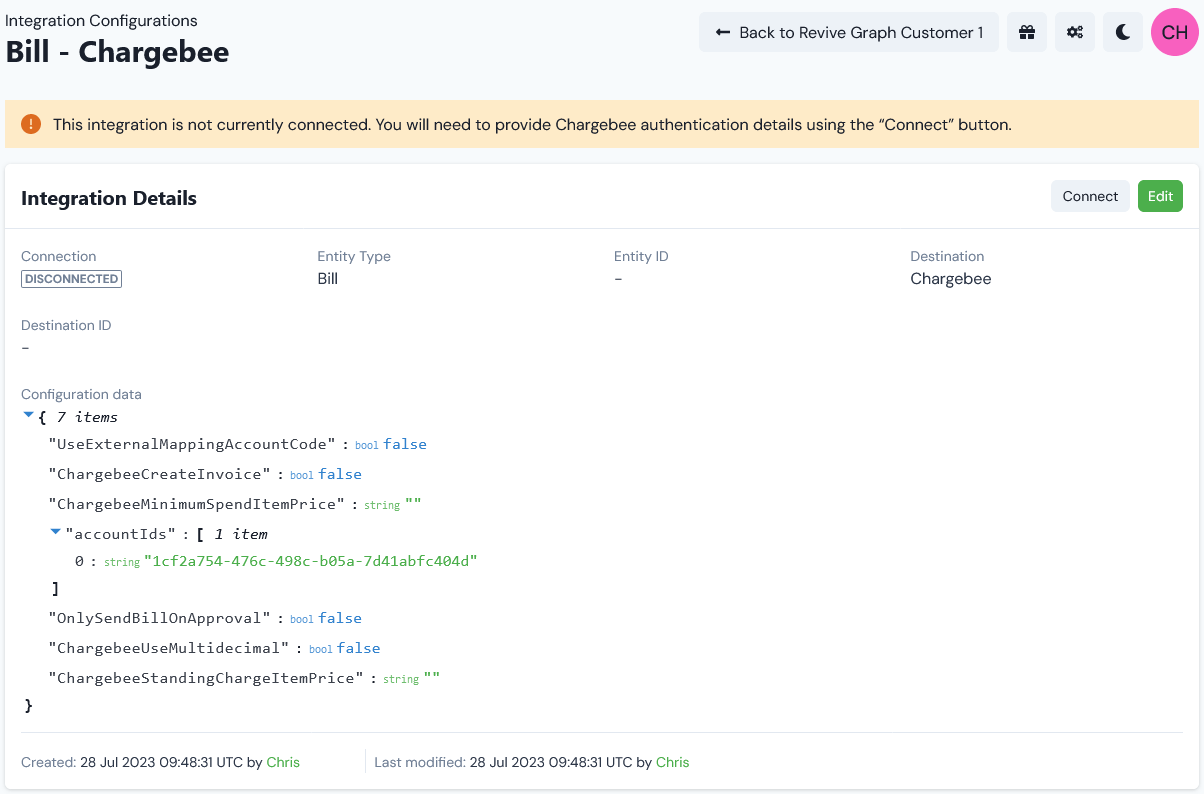Click the false value of ChargebeeCreateInvoice
The image size is (1204, 794).
[x=340, y=474]
